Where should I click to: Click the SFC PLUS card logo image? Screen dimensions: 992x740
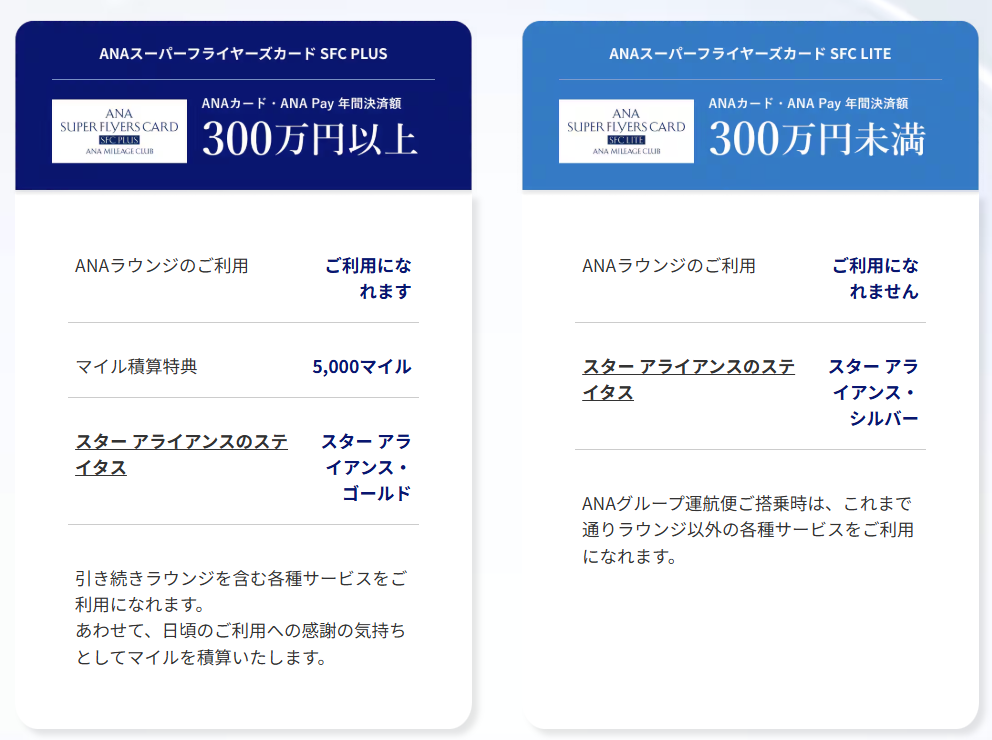coord(119,129)
